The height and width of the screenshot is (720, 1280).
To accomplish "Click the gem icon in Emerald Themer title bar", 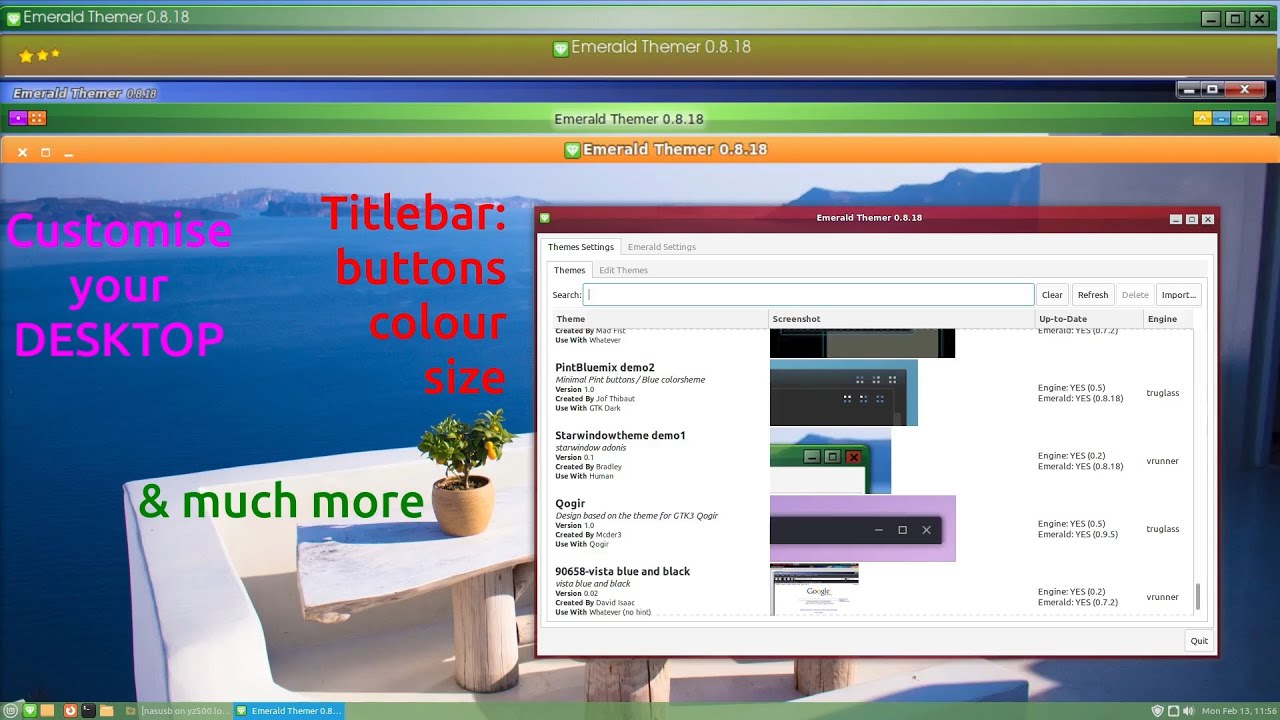I will pos(545,218).
